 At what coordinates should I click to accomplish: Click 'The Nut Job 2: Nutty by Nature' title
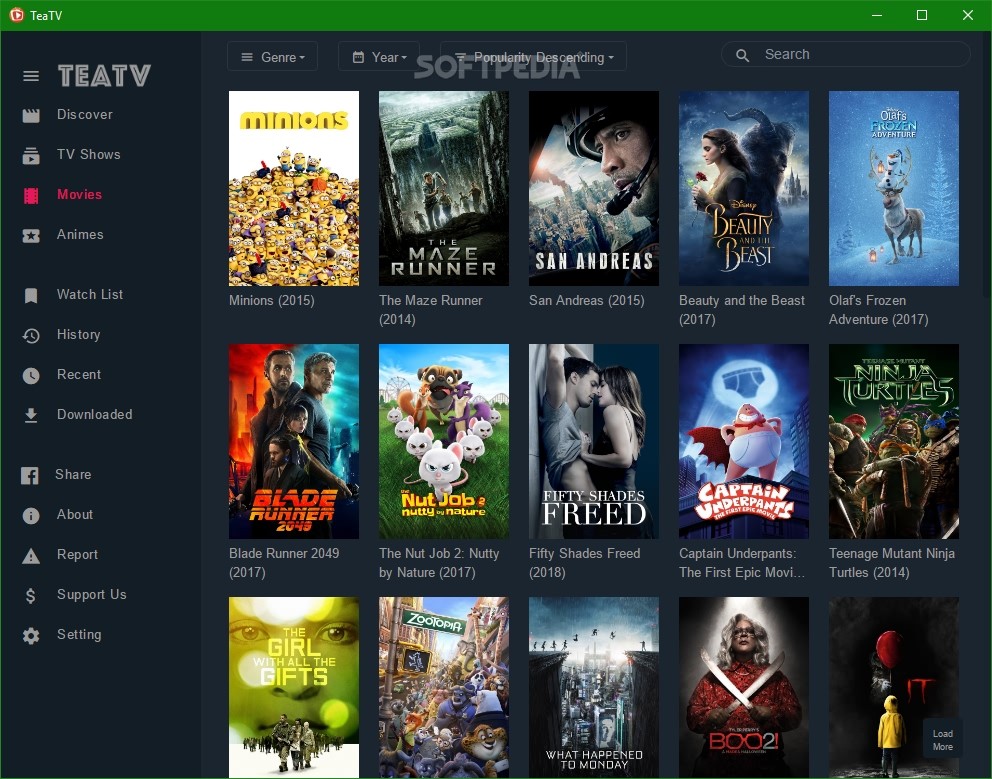pos(439,563)
